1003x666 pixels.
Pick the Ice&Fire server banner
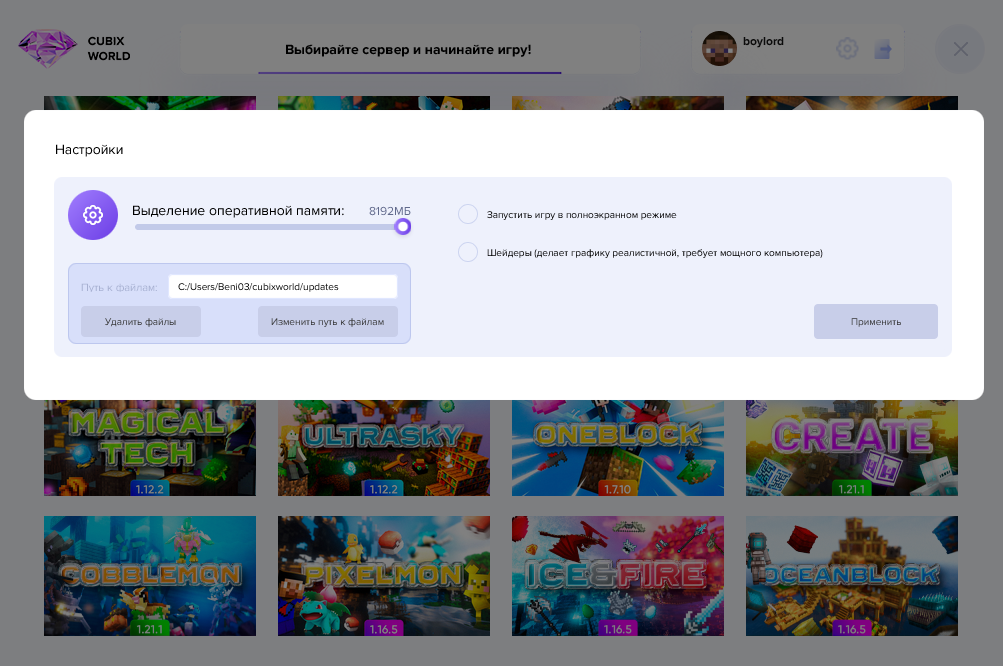click(x=617, y=576)
